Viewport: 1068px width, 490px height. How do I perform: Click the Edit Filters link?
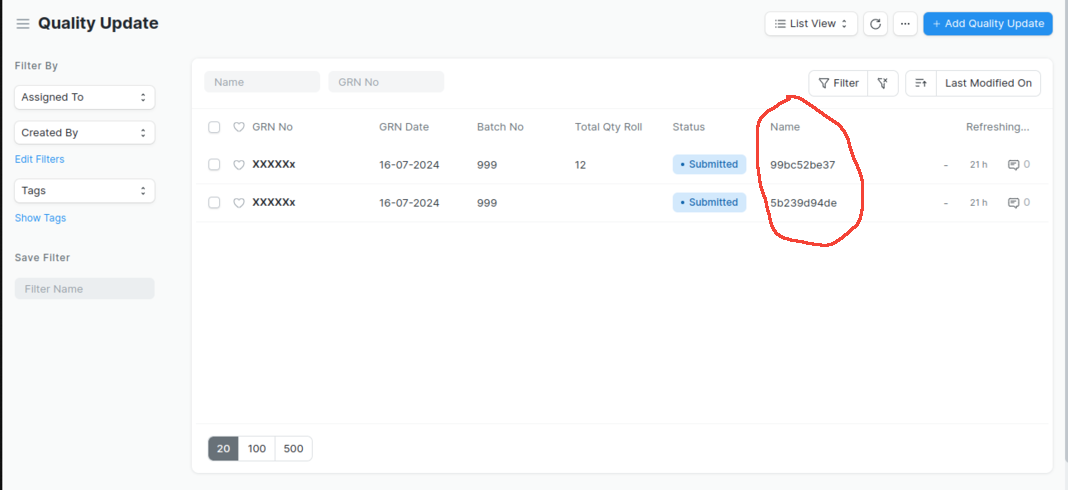click(40, 159)
